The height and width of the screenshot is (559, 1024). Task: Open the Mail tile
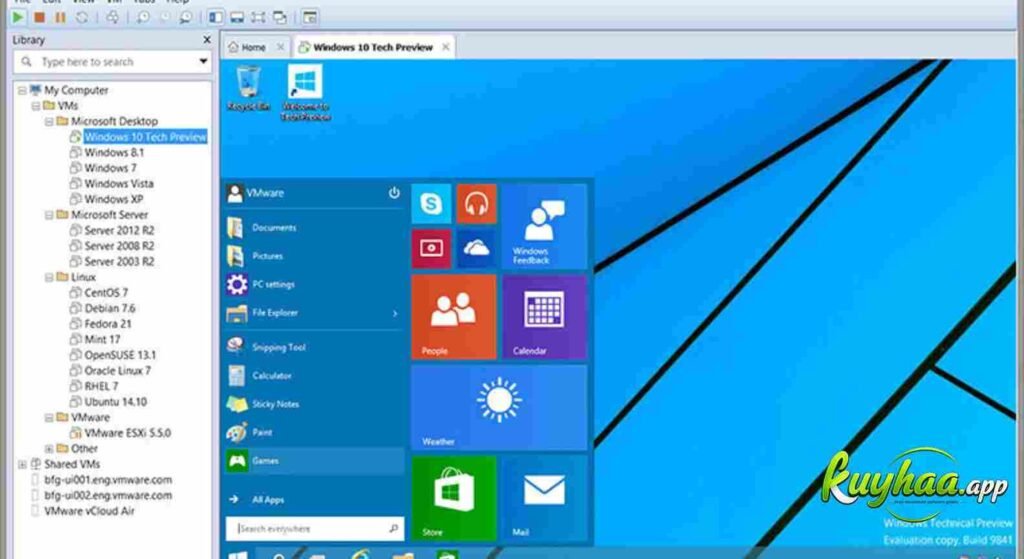(544, 498)
